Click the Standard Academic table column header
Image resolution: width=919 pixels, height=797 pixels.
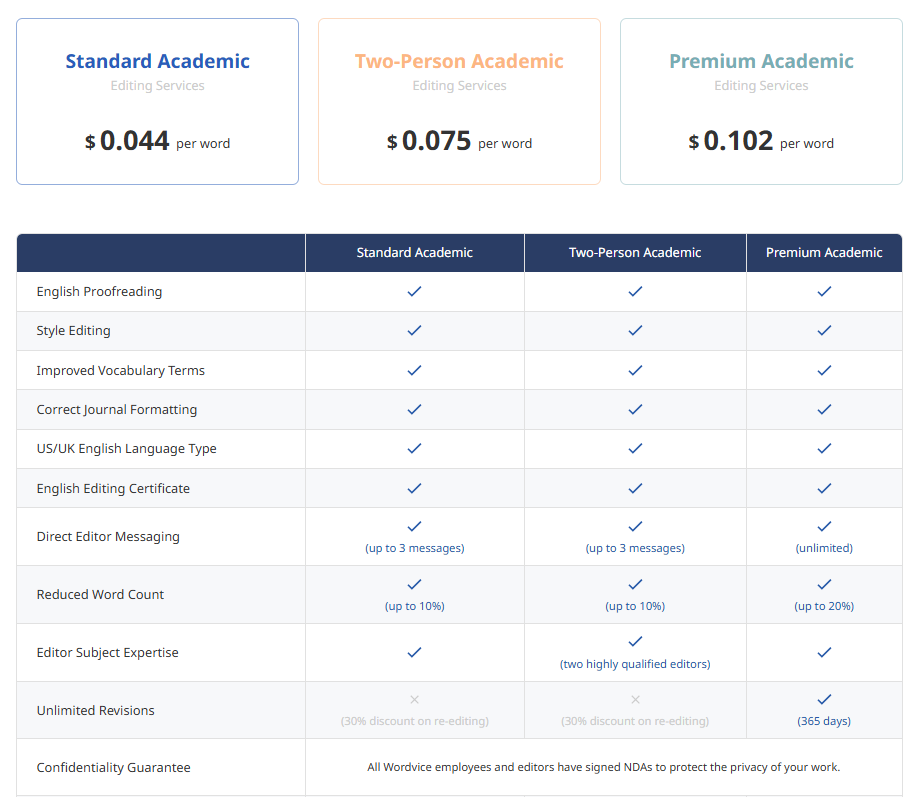pyautogui.click(x=414, y=253)
